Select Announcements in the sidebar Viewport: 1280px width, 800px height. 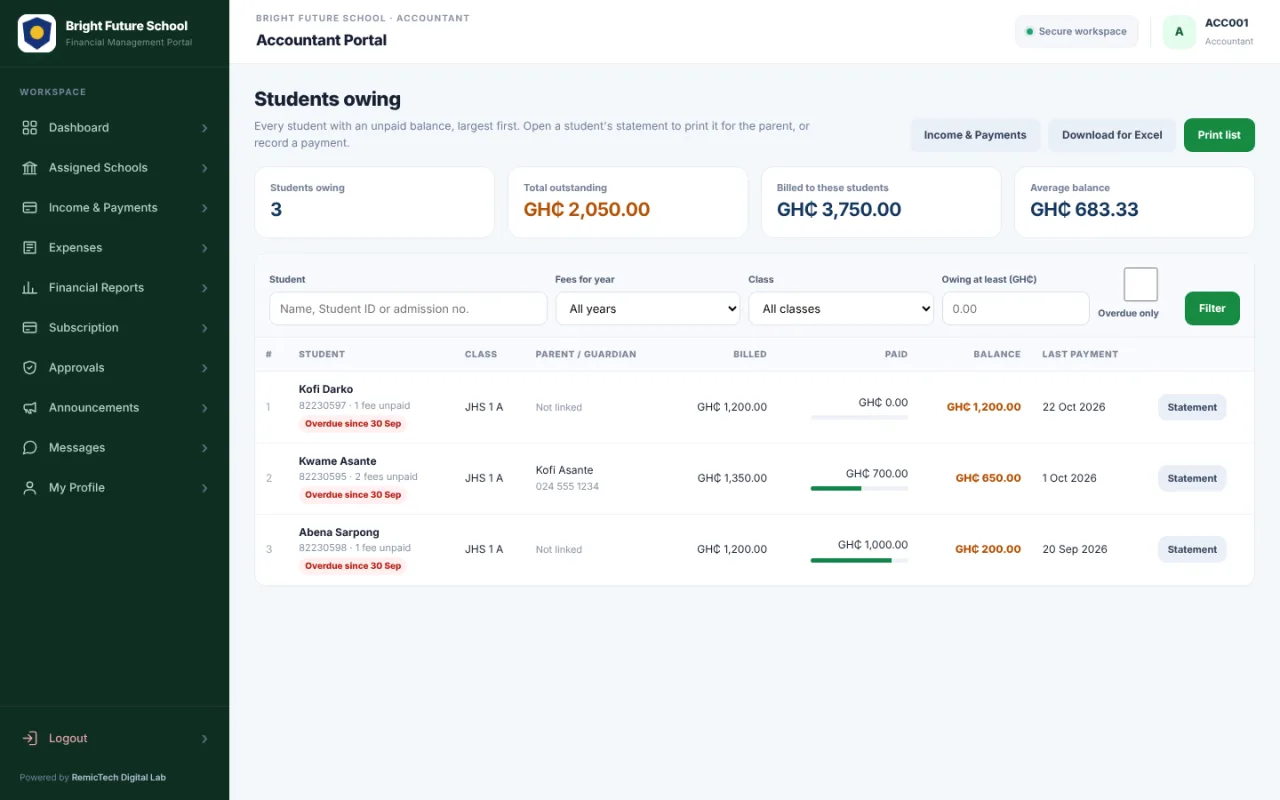pos(115,408)
